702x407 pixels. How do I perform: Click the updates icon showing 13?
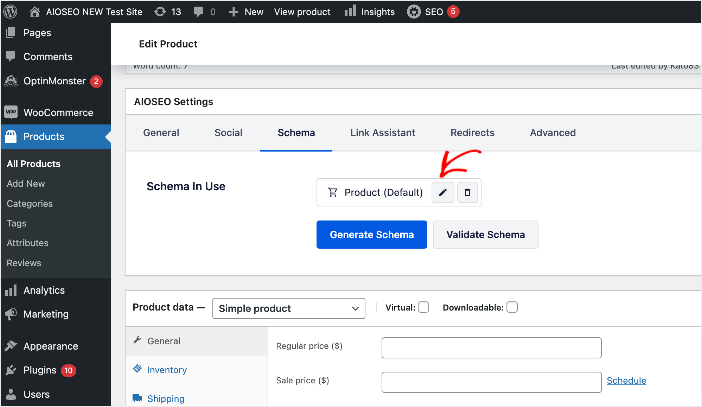coord(168,12)
